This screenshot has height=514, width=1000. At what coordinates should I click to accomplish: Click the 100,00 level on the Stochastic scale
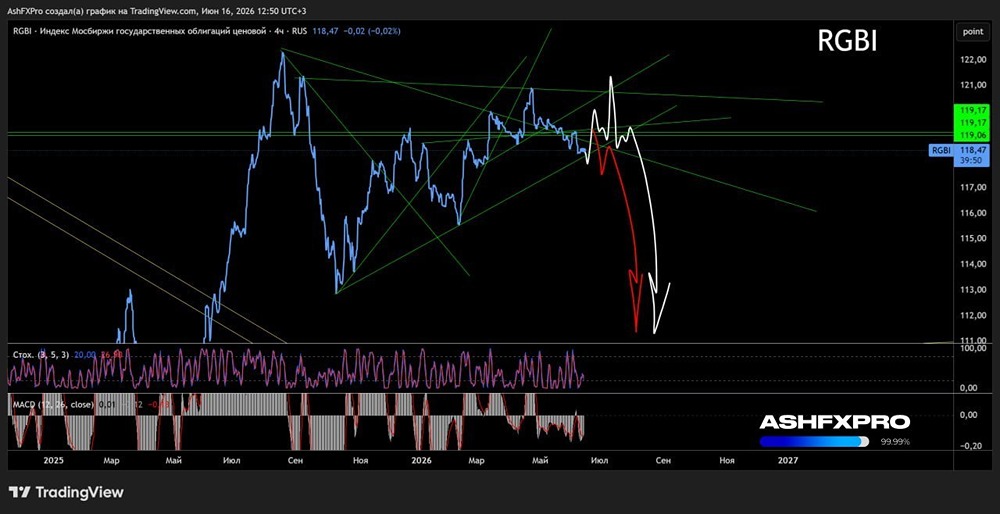(973, 349)
